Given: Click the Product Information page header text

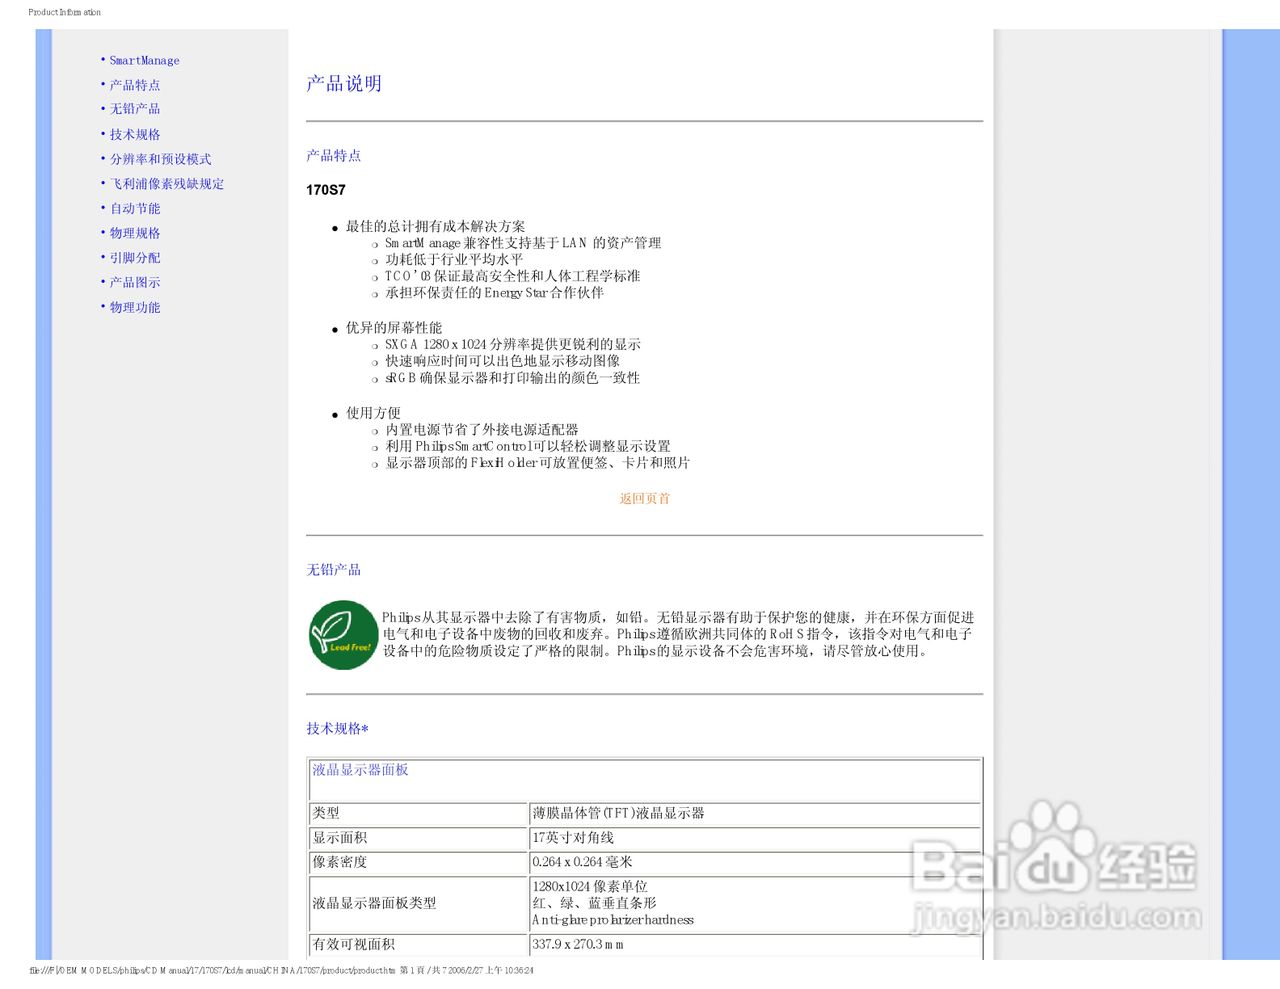Looking at the screenshot, I should 65,12.
